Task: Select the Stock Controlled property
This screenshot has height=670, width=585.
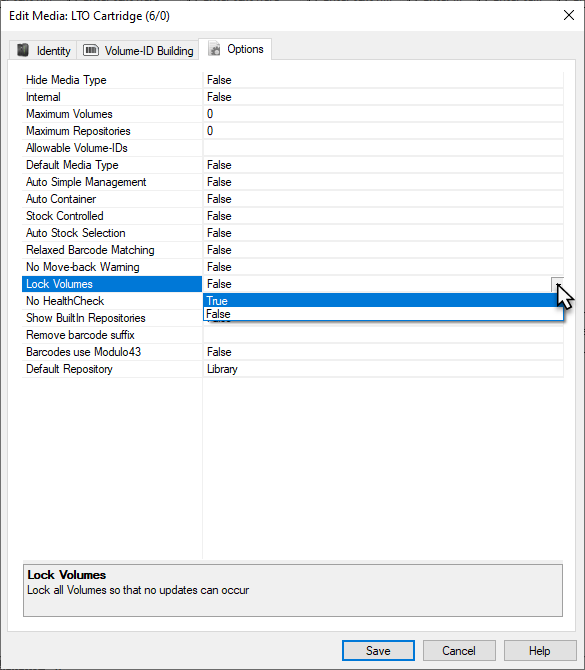Action: point(112,216)
